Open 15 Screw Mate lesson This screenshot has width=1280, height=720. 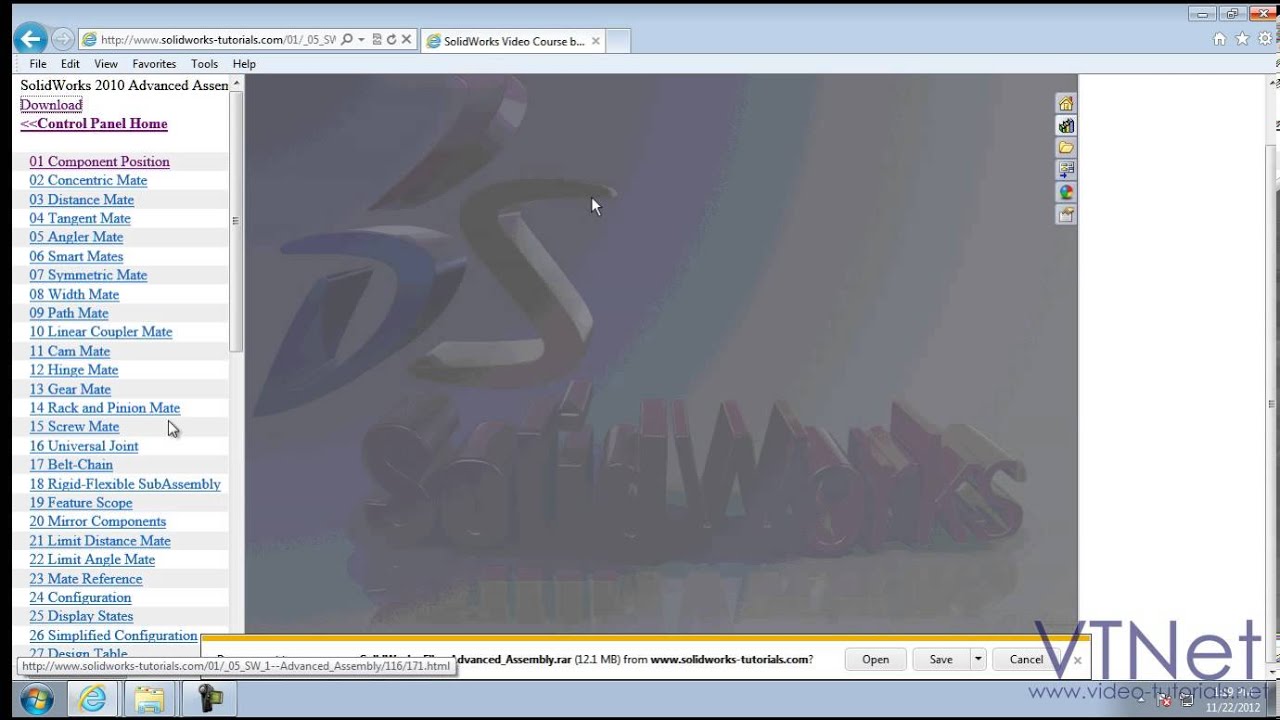coord(74,427)
